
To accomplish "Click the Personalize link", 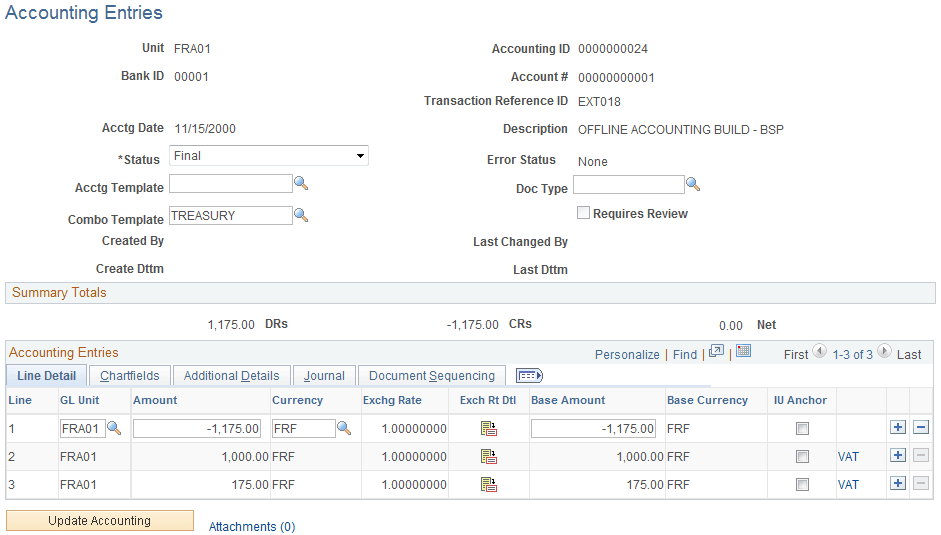I will 627,355.
